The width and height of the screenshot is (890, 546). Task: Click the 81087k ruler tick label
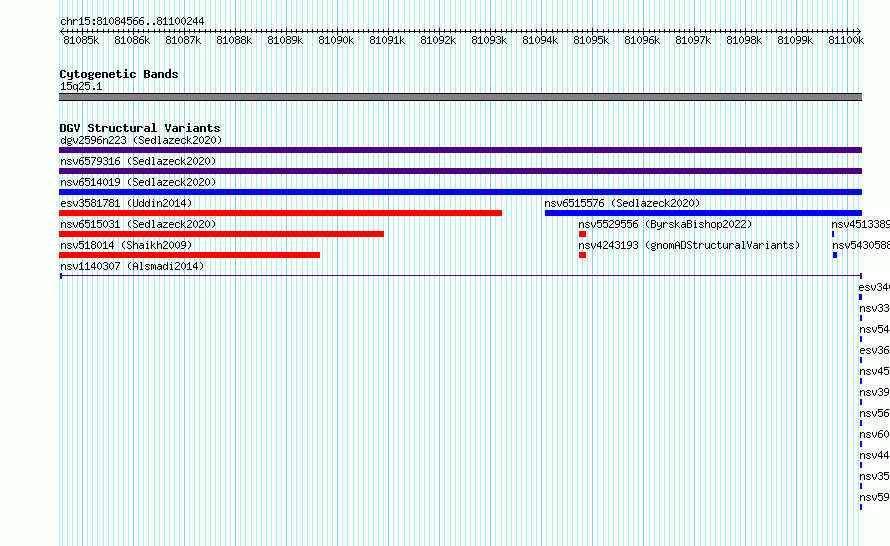click(x=183, y=40)
